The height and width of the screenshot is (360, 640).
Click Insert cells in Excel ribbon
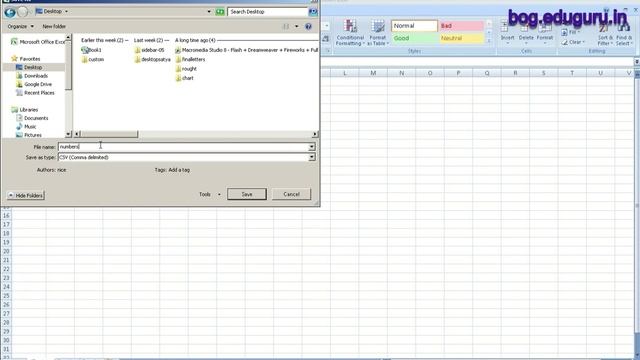coord(507,33)
